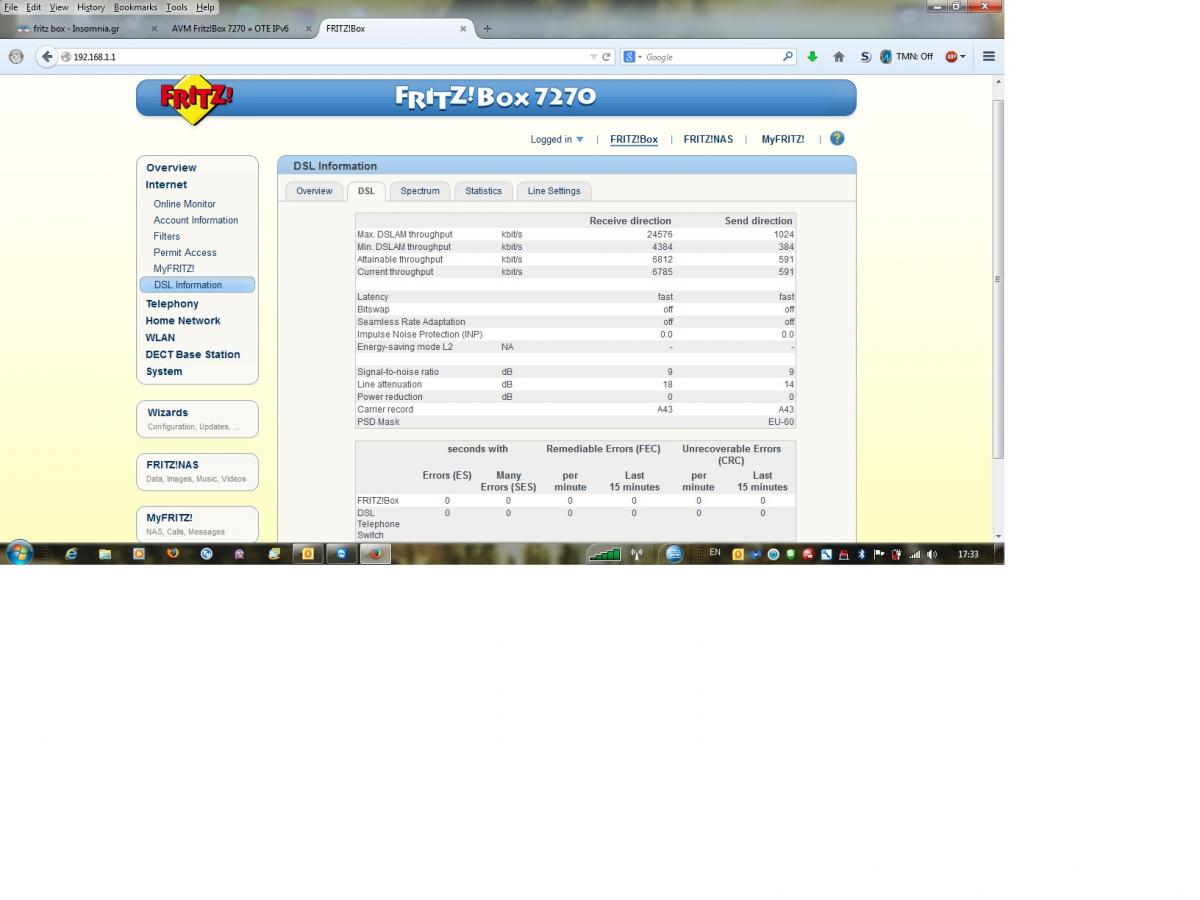Click the sidebar Overview entry

point(171,168)
